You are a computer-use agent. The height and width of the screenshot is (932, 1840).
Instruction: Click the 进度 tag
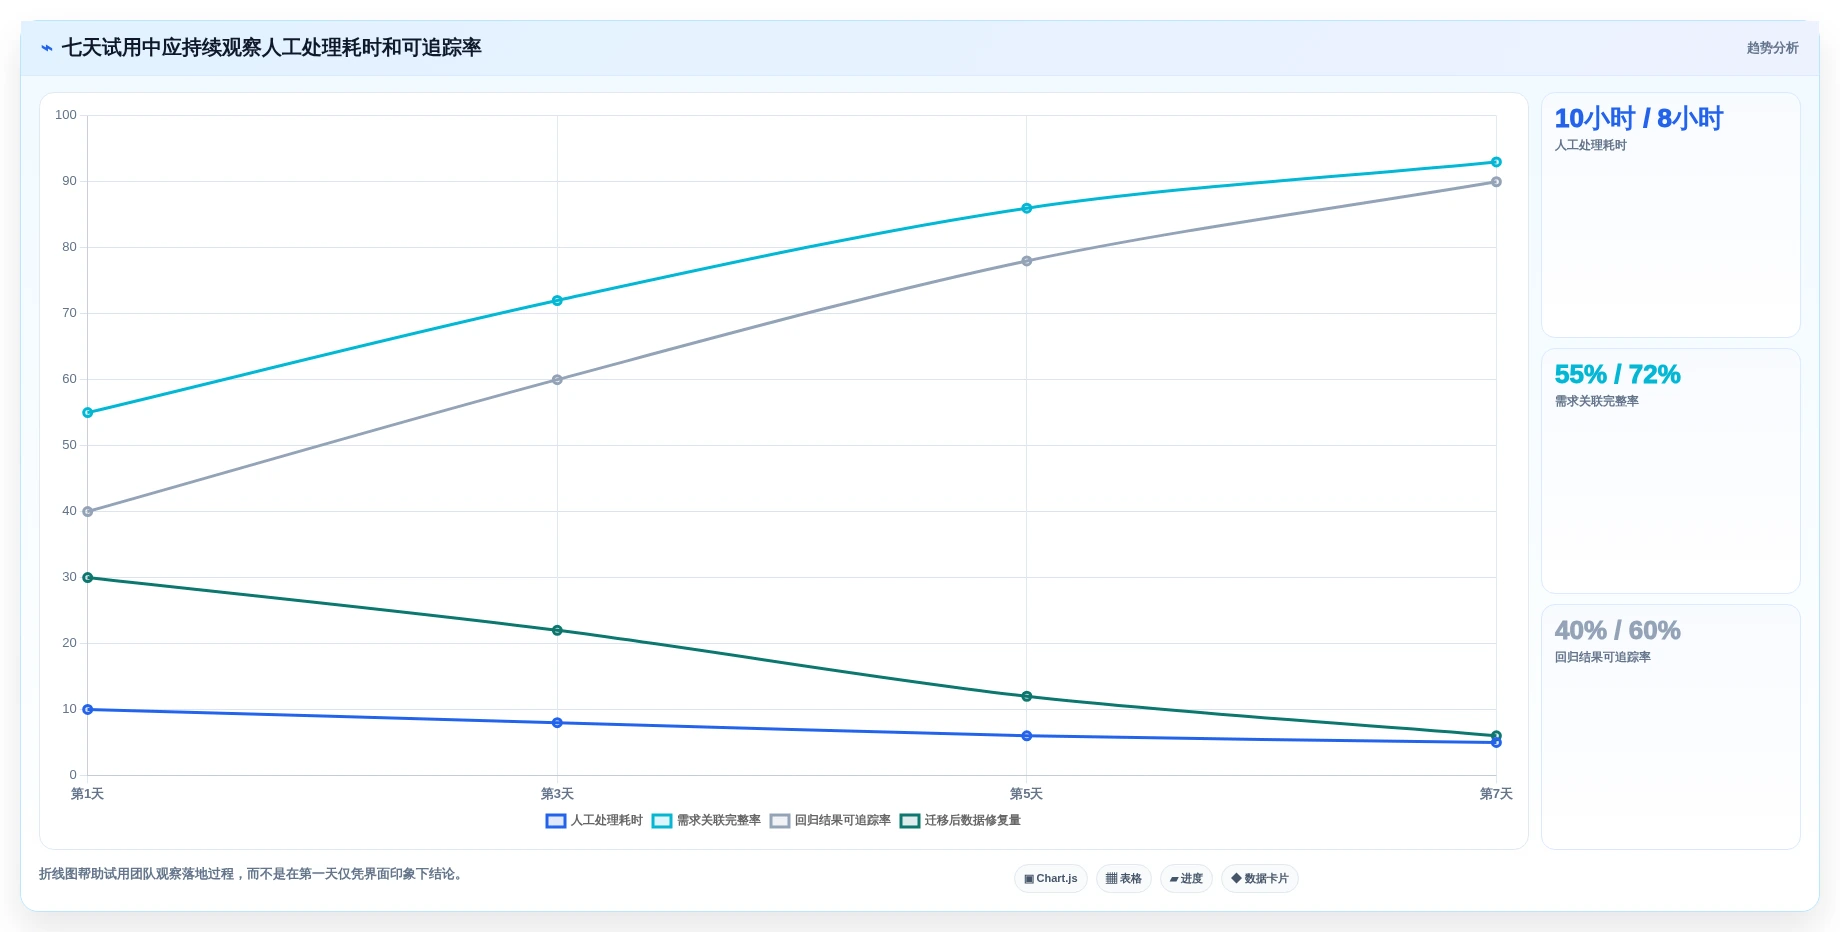coord(1187,879)
